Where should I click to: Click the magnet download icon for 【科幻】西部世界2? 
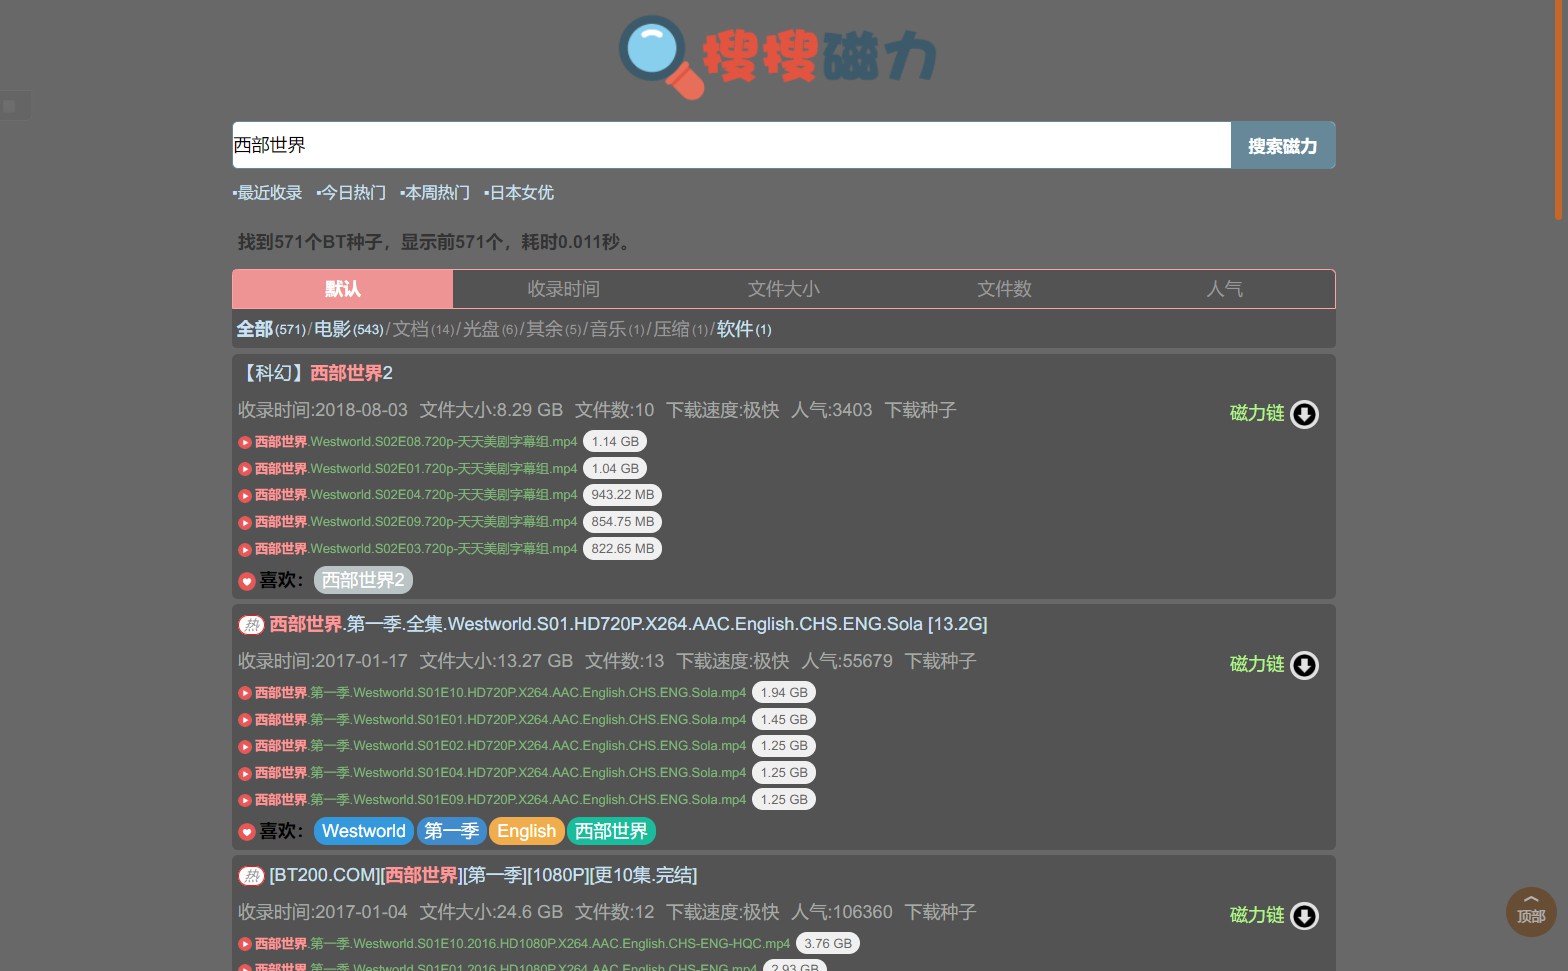[1304, 414]
